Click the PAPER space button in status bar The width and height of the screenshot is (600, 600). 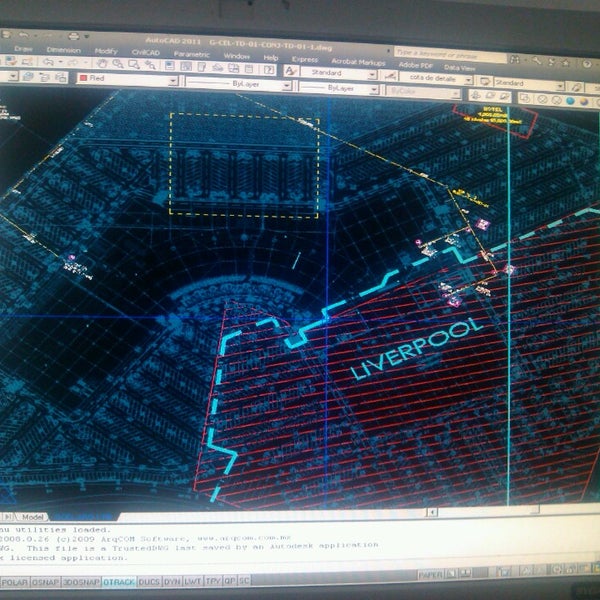431,575
